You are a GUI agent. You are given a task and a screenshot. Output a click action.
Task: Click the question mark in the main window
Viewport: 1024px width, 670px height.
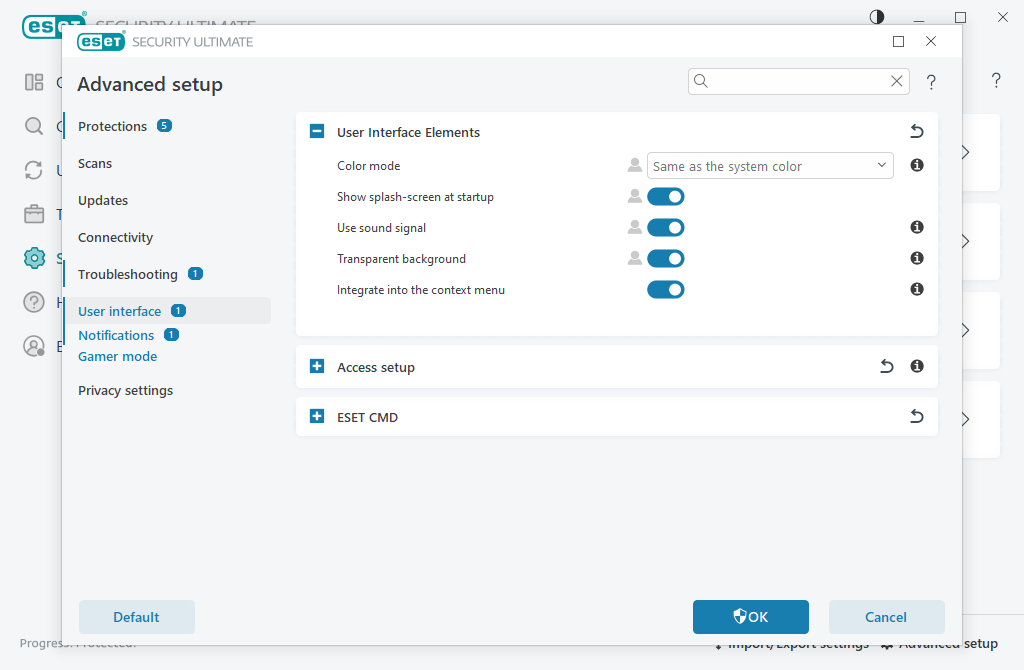(995, 80)
